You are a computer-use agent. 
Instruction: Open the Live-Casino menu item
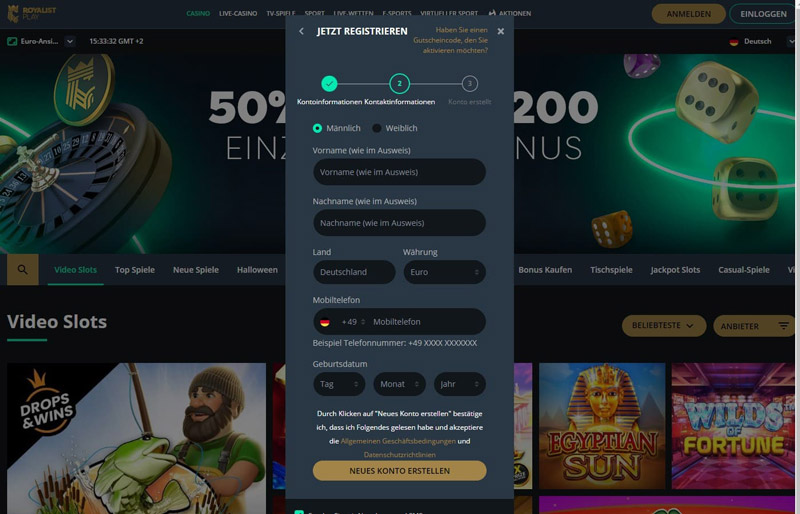click(238, 14)
